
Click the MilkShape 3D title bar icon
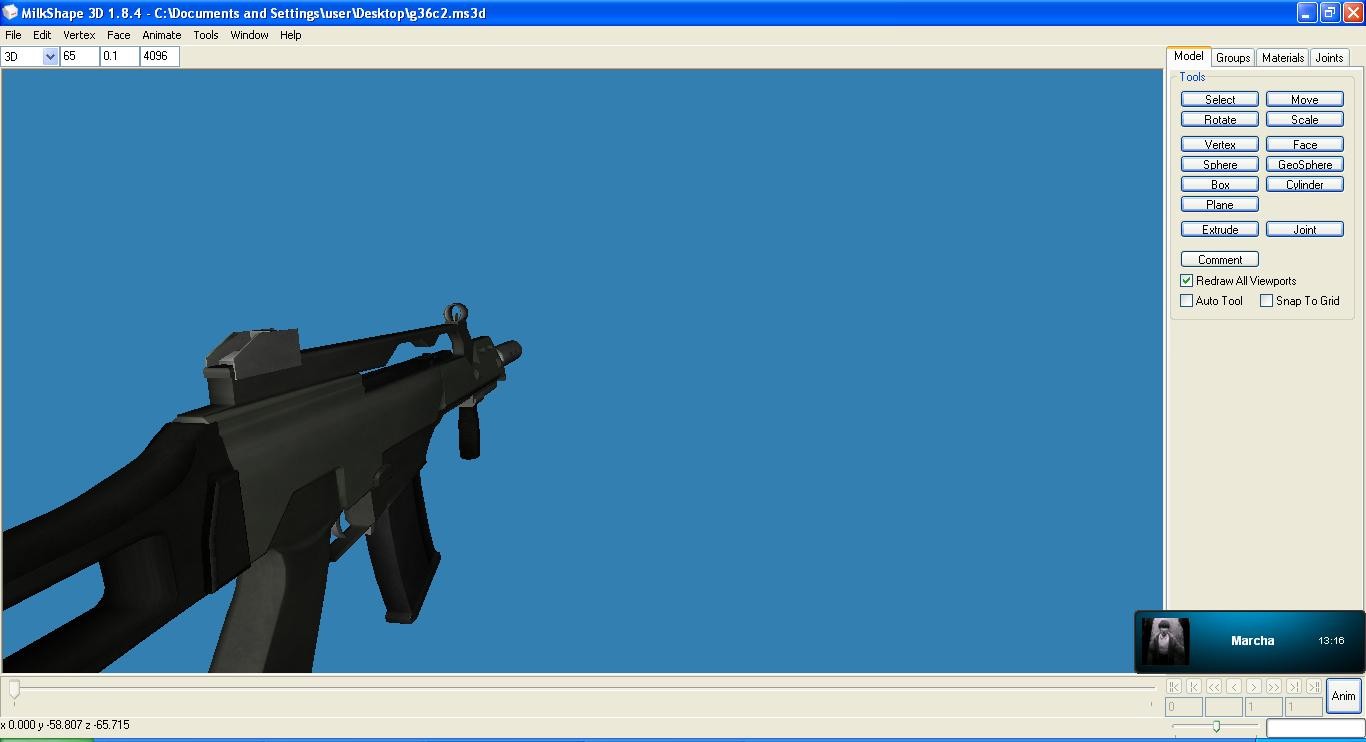click(x=10, y=13)
